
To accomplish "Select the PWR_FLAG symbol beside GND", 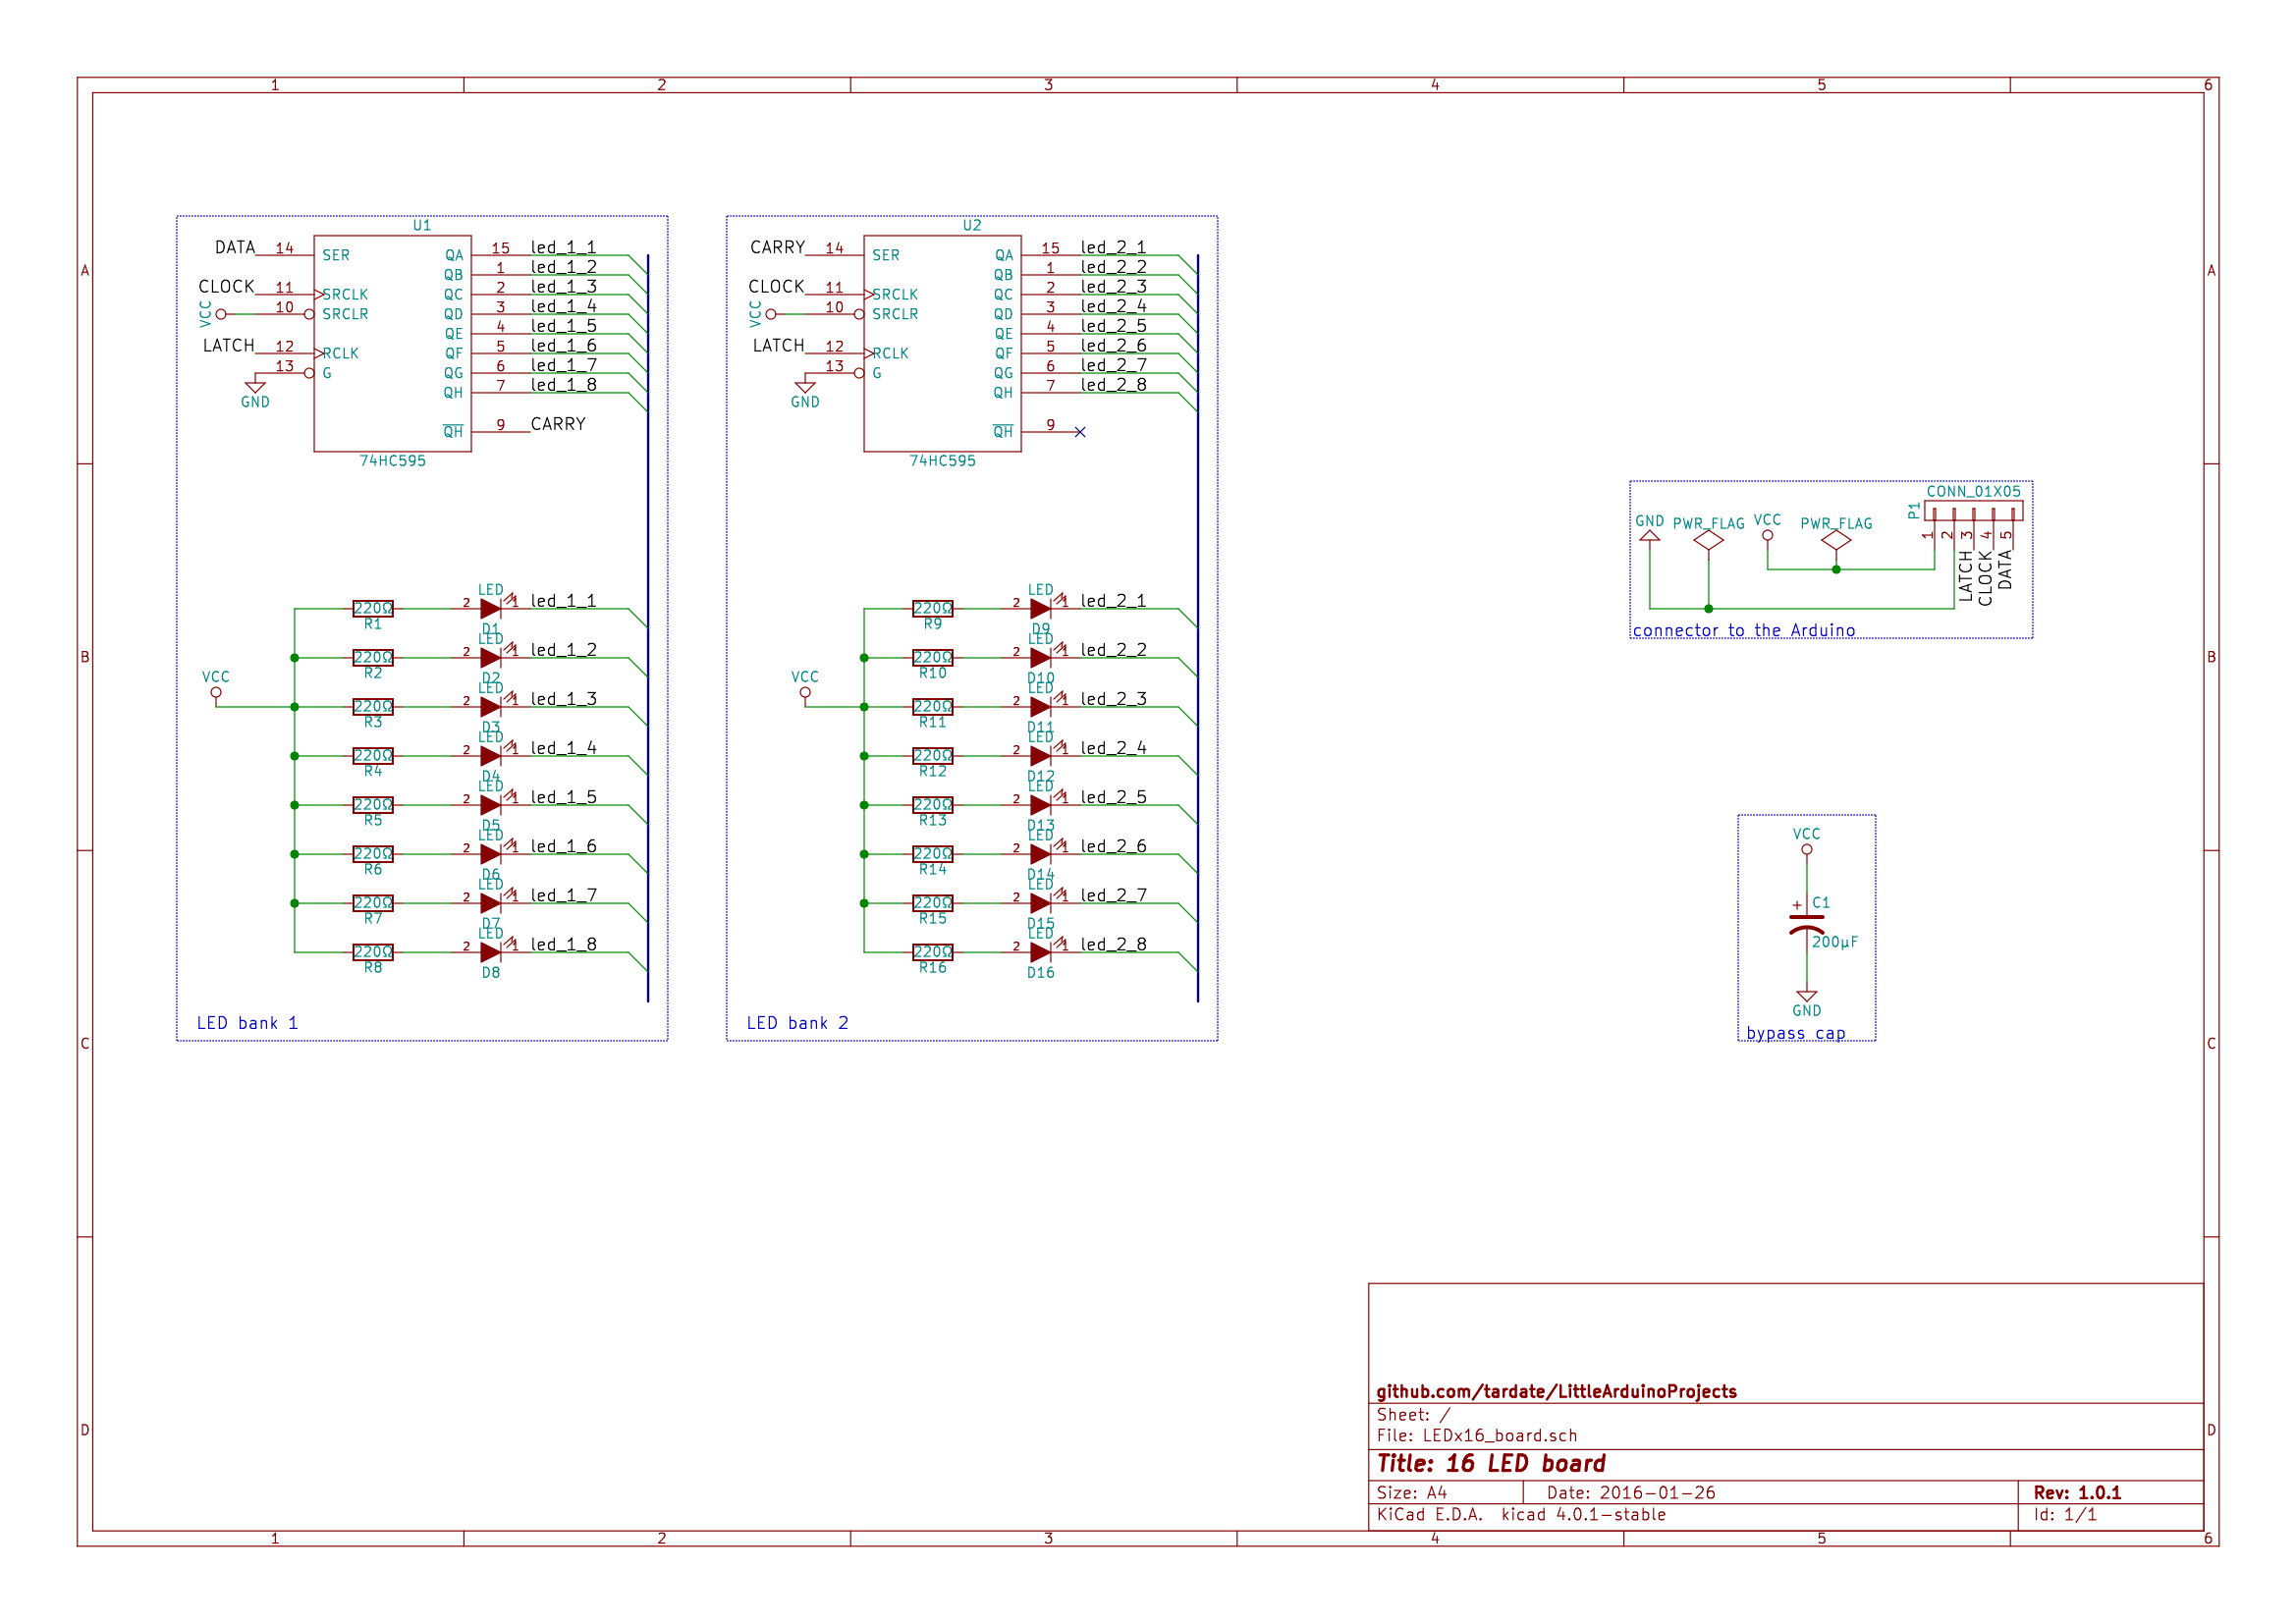I will pyautogui.click(x=1707, y=540).
